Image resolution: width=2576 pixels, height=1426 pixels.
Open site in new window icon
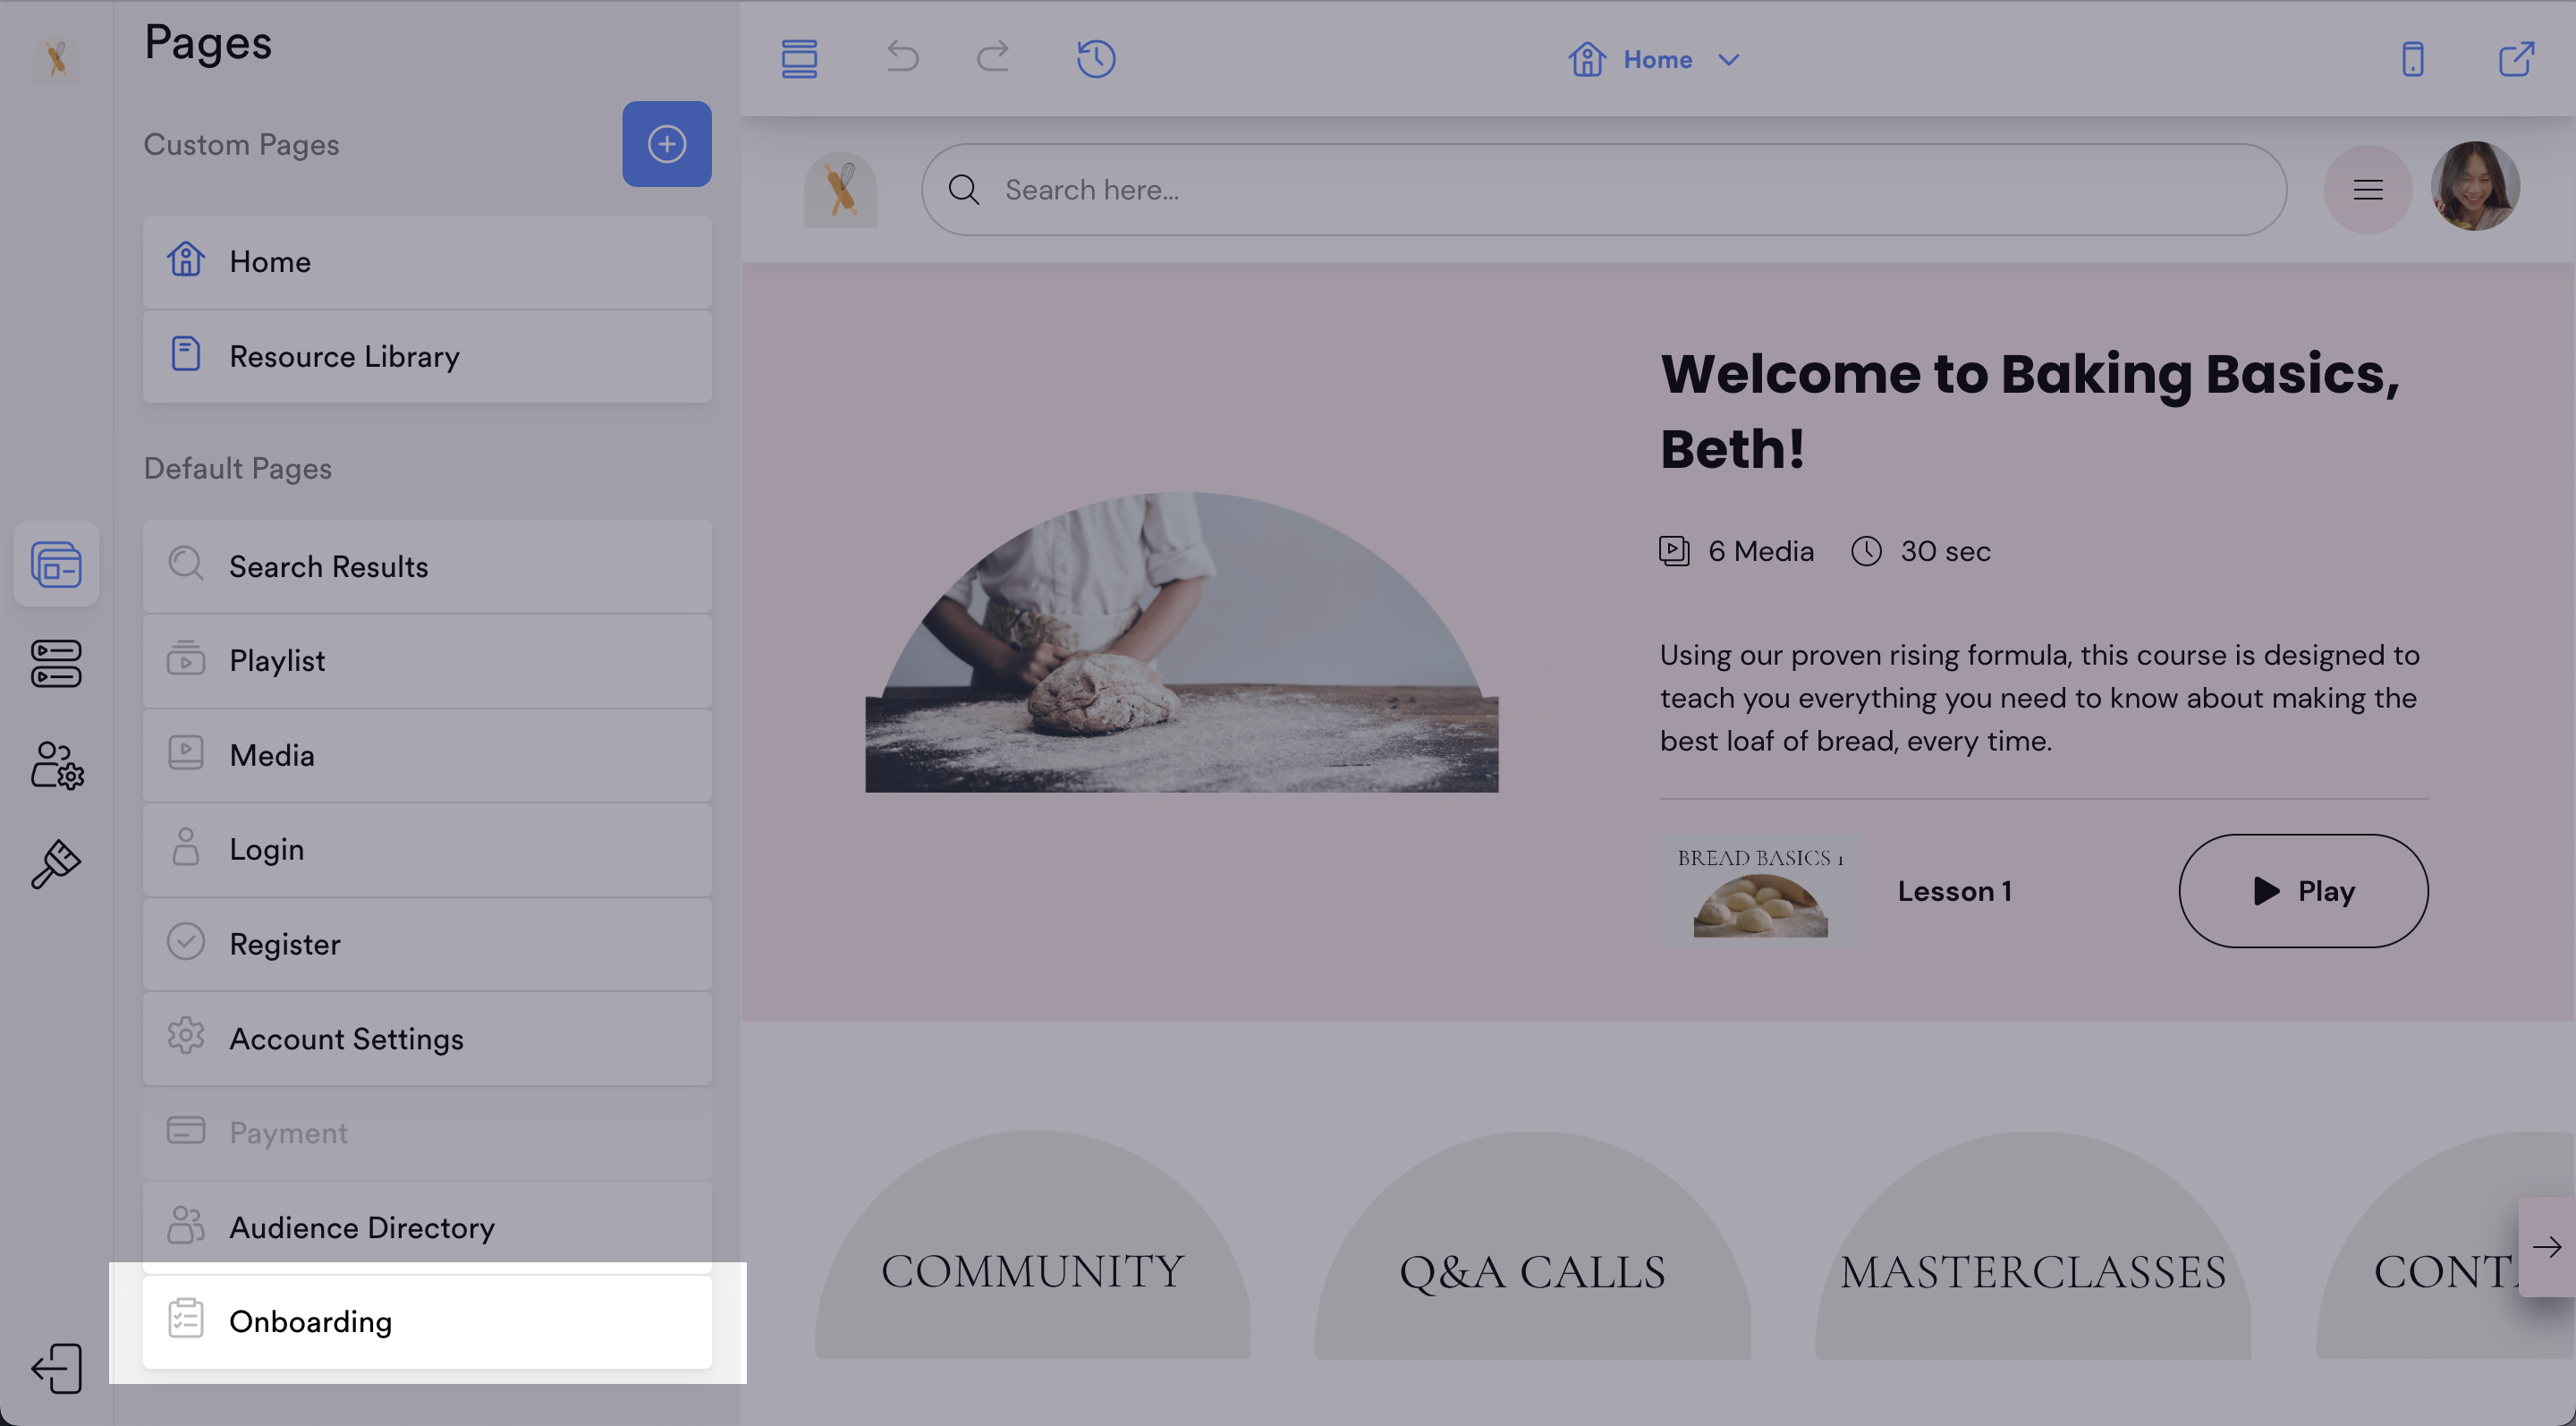point(2515,59)
